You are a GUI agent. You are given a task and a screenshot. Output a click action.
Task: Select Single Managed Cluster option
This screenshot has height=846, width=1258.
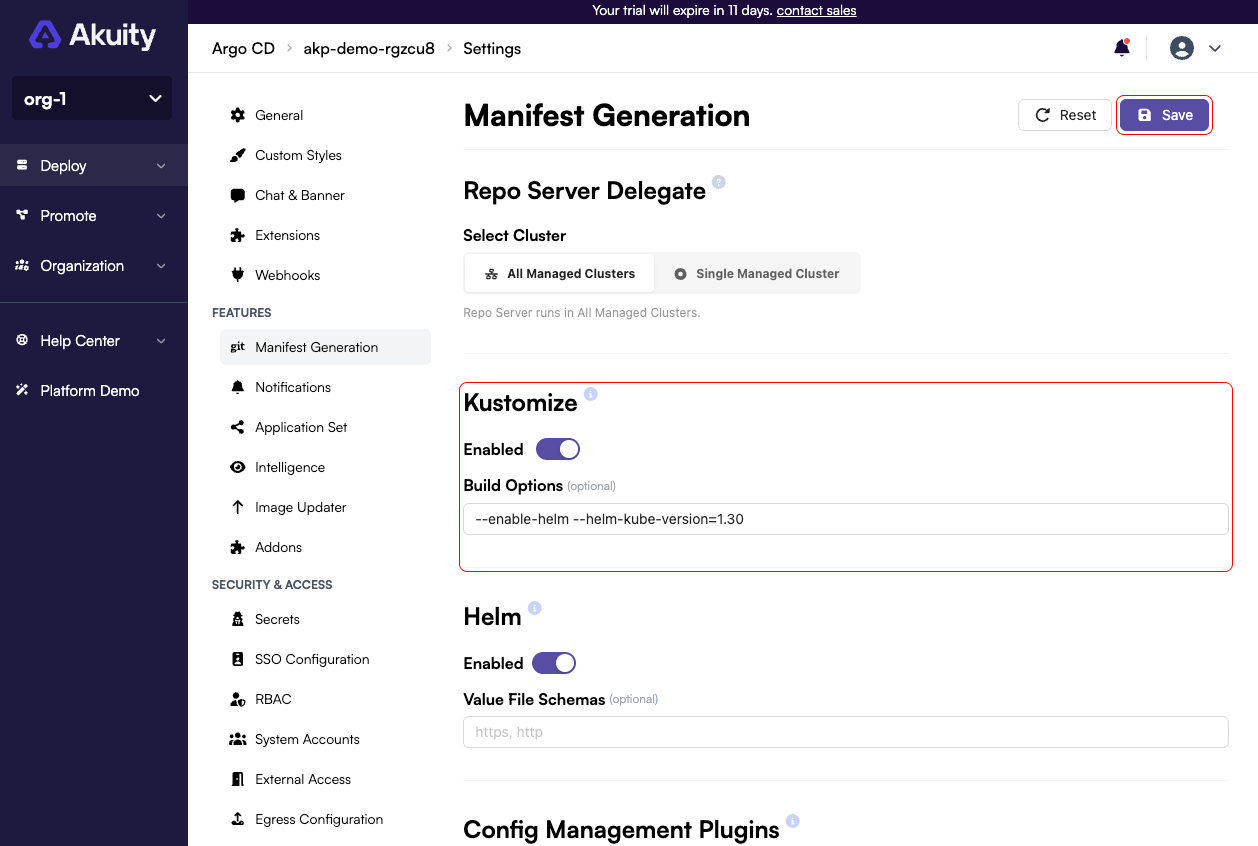coord(757,273)
